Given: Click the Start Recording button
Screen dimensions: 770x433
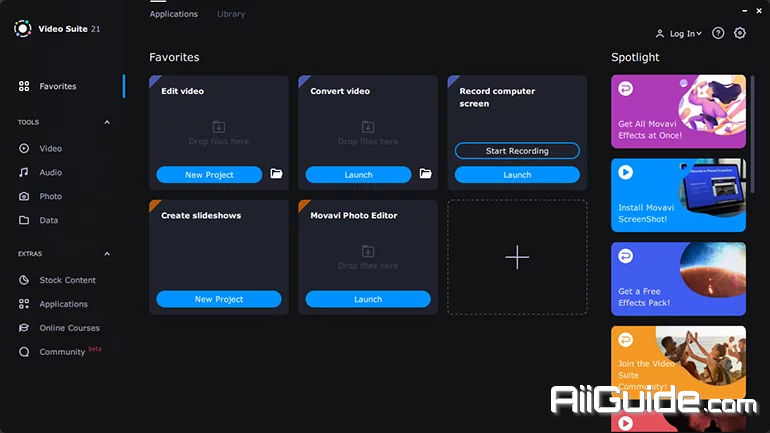Looking at the screenshot, I should click(x=517, y=151).
